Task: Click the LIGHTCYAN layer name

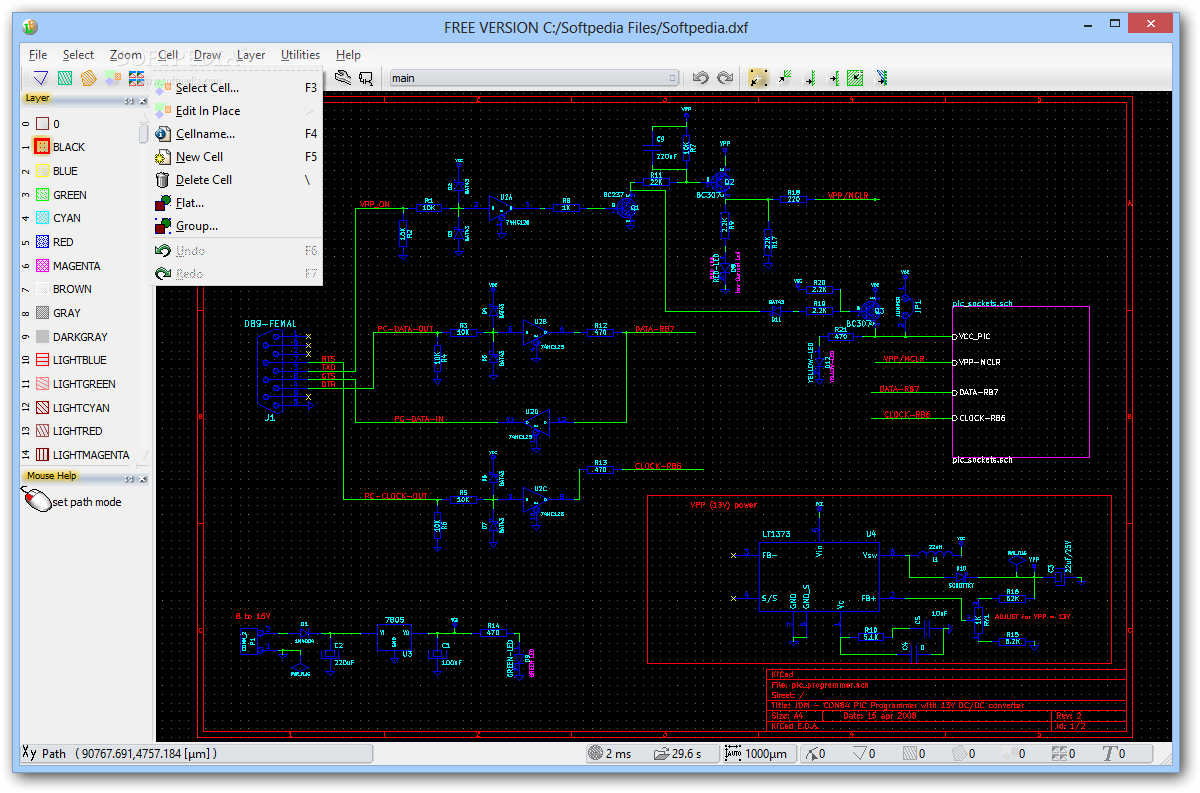Action: [x=82, y=408]
